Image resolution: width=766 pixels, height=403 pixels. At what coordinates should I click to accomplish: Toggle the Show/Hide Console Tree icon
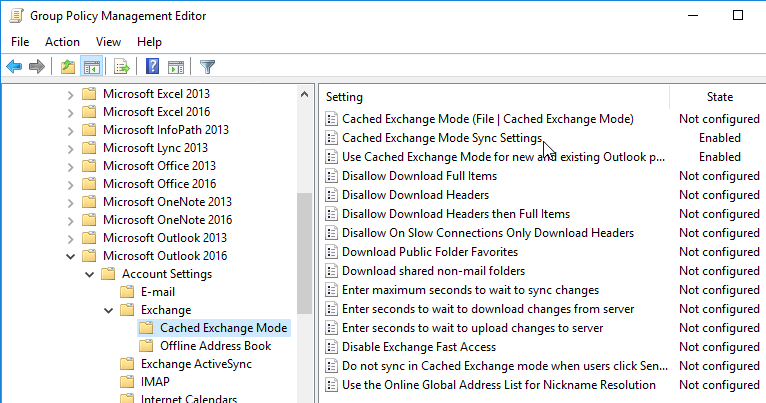coord(92,66)
